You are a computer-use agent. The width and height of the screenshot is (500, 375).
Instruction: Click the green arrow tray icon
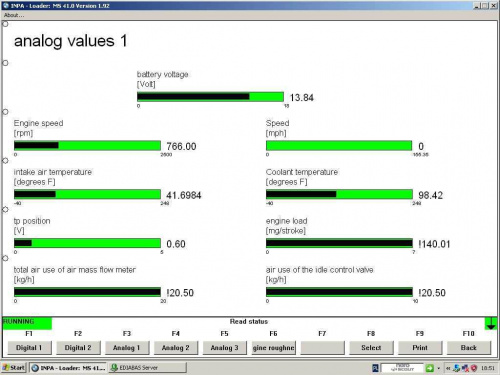pyautogui.click(x=429, y=368)
